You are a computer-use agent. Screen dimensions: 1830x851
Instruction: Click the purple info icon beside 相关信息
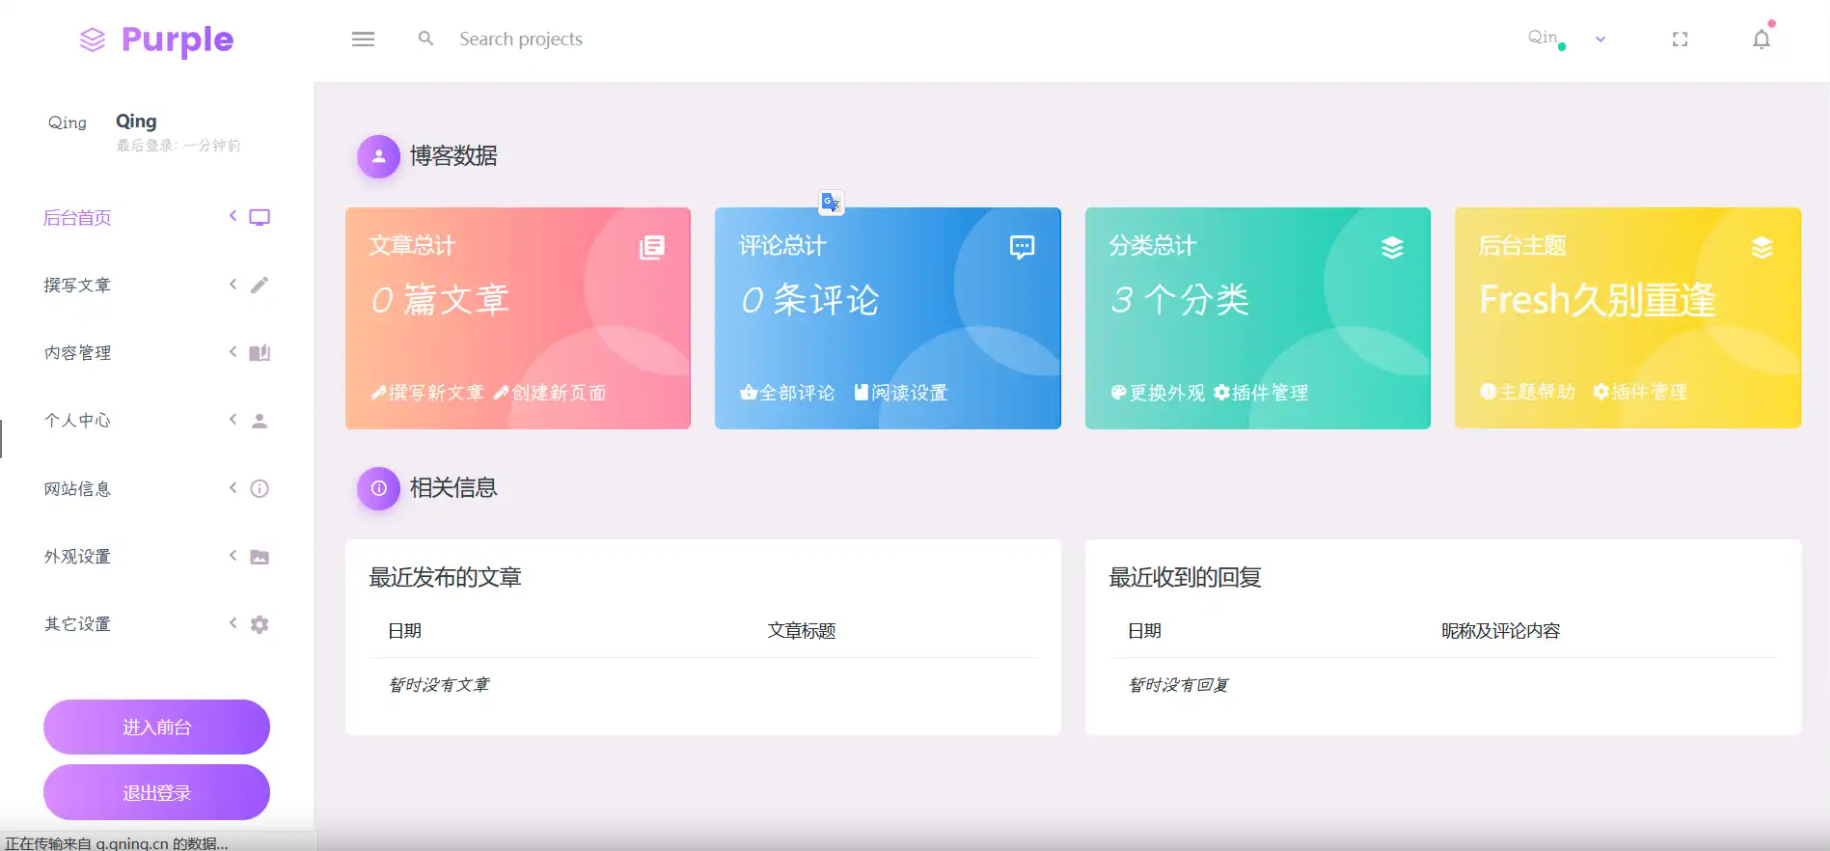pos(379,488)
